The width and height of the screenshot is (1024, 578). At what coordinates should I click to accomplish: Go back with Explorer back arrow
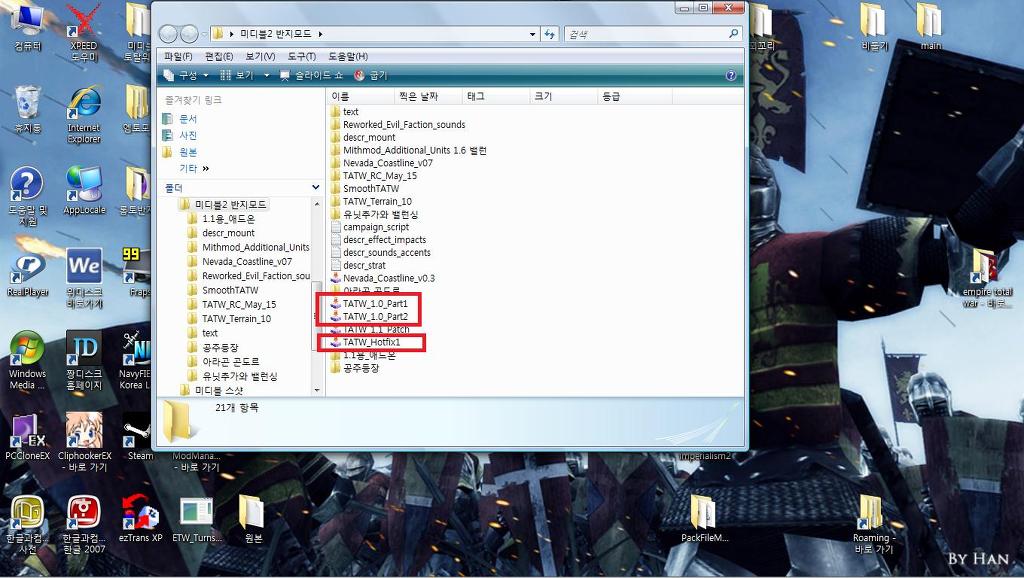[168, 33]
